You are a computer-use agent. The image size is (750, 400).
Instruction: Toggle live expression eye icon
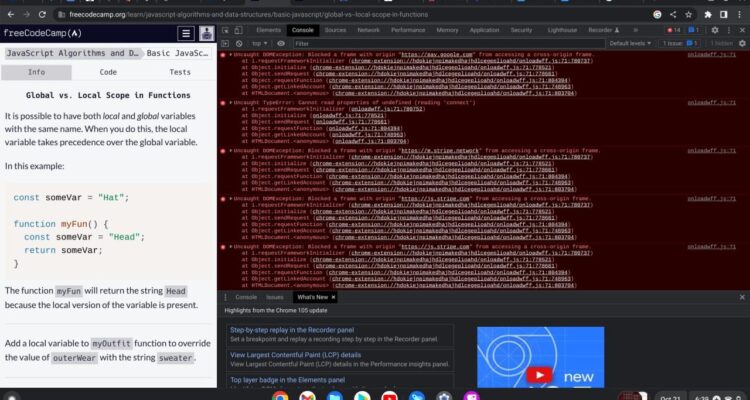(281, 44)
